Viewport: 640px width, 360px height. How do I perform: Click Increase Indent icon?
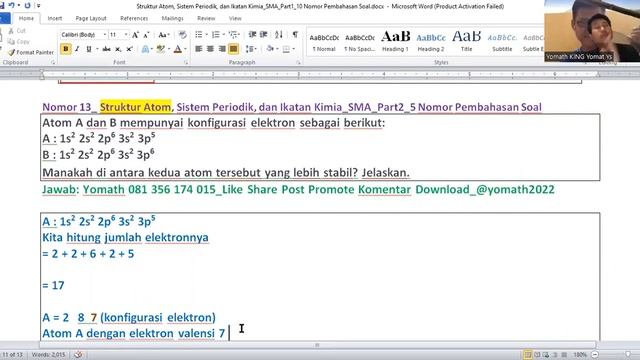point(264,35)
